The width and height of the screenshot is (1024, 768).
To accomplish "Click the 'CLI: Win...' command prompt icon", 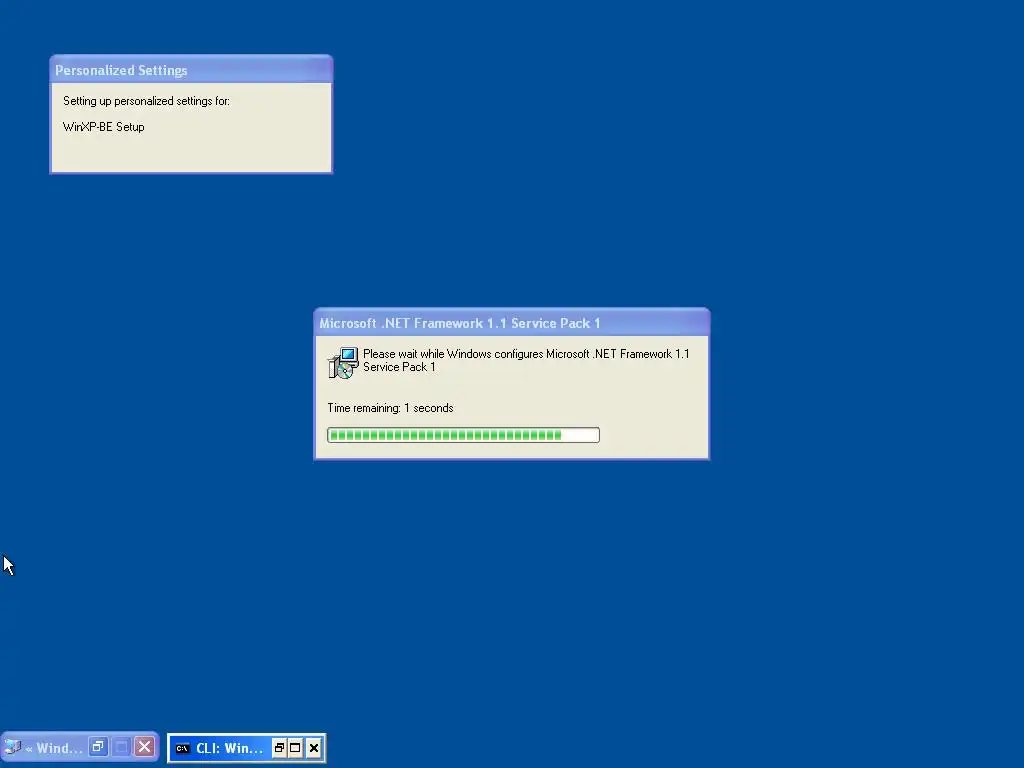I will click(183, 748).
